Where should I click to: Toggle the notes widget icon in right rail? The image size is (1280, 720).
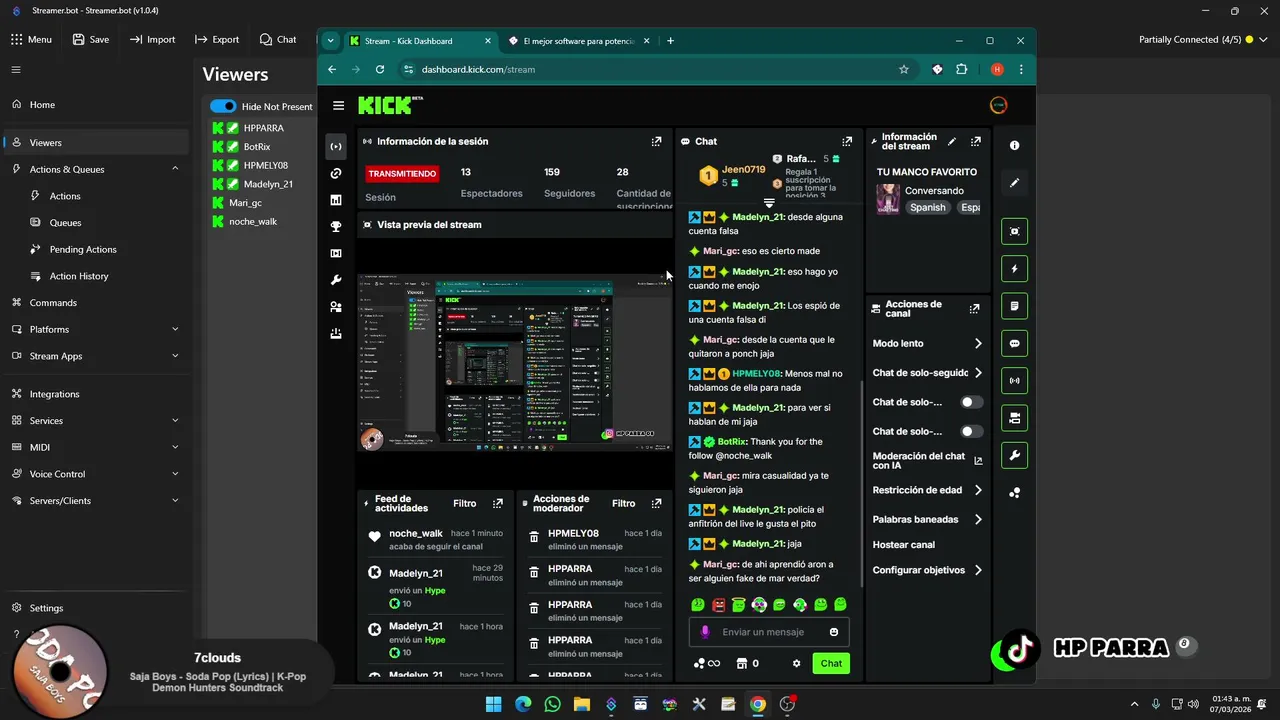click(x=1014, y=306)
